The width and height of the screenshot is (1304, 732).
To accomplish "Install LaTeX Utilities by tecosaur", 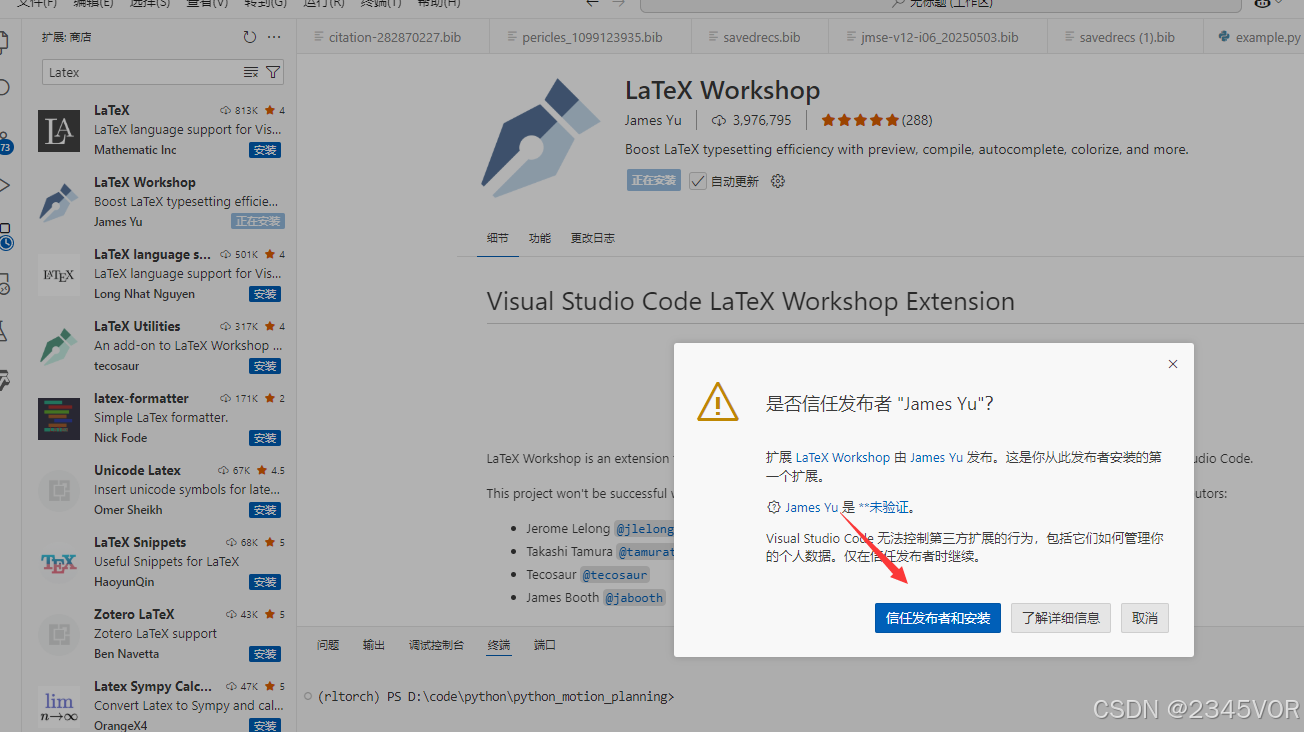I will point(265,366).
